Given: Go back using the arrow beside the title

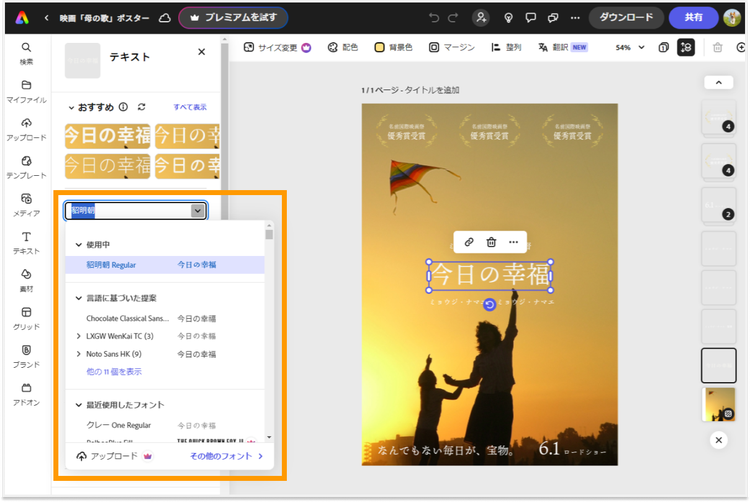Looking at the screenshot, I should pos(46,18).
